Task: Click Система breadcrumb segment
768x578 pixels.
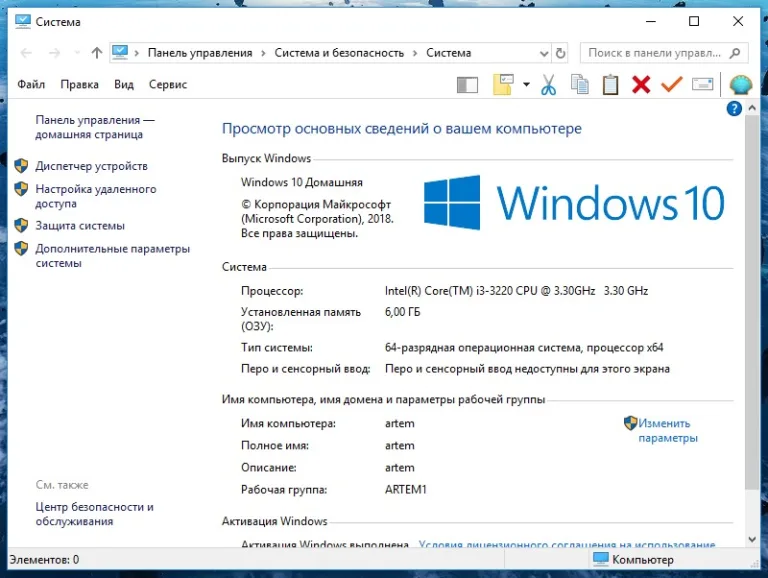Action: (448, 53)
